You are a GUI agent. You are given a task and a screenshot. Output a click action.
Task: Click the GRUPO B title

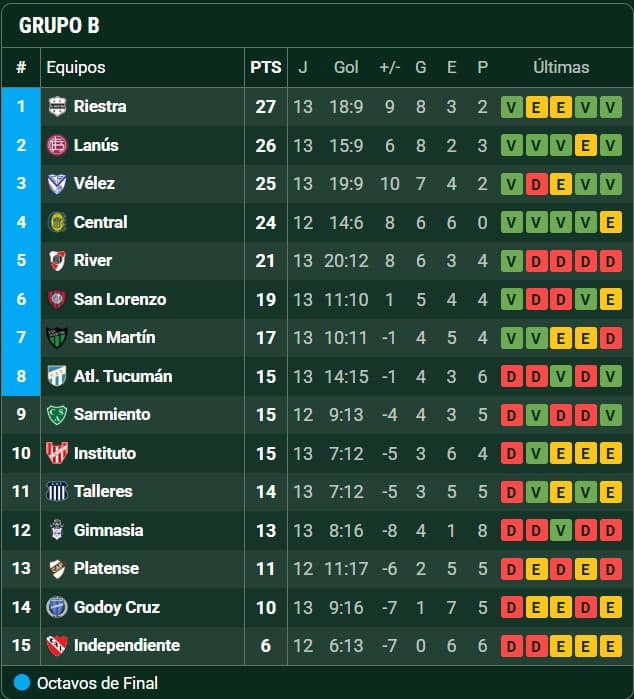(59, 26)
